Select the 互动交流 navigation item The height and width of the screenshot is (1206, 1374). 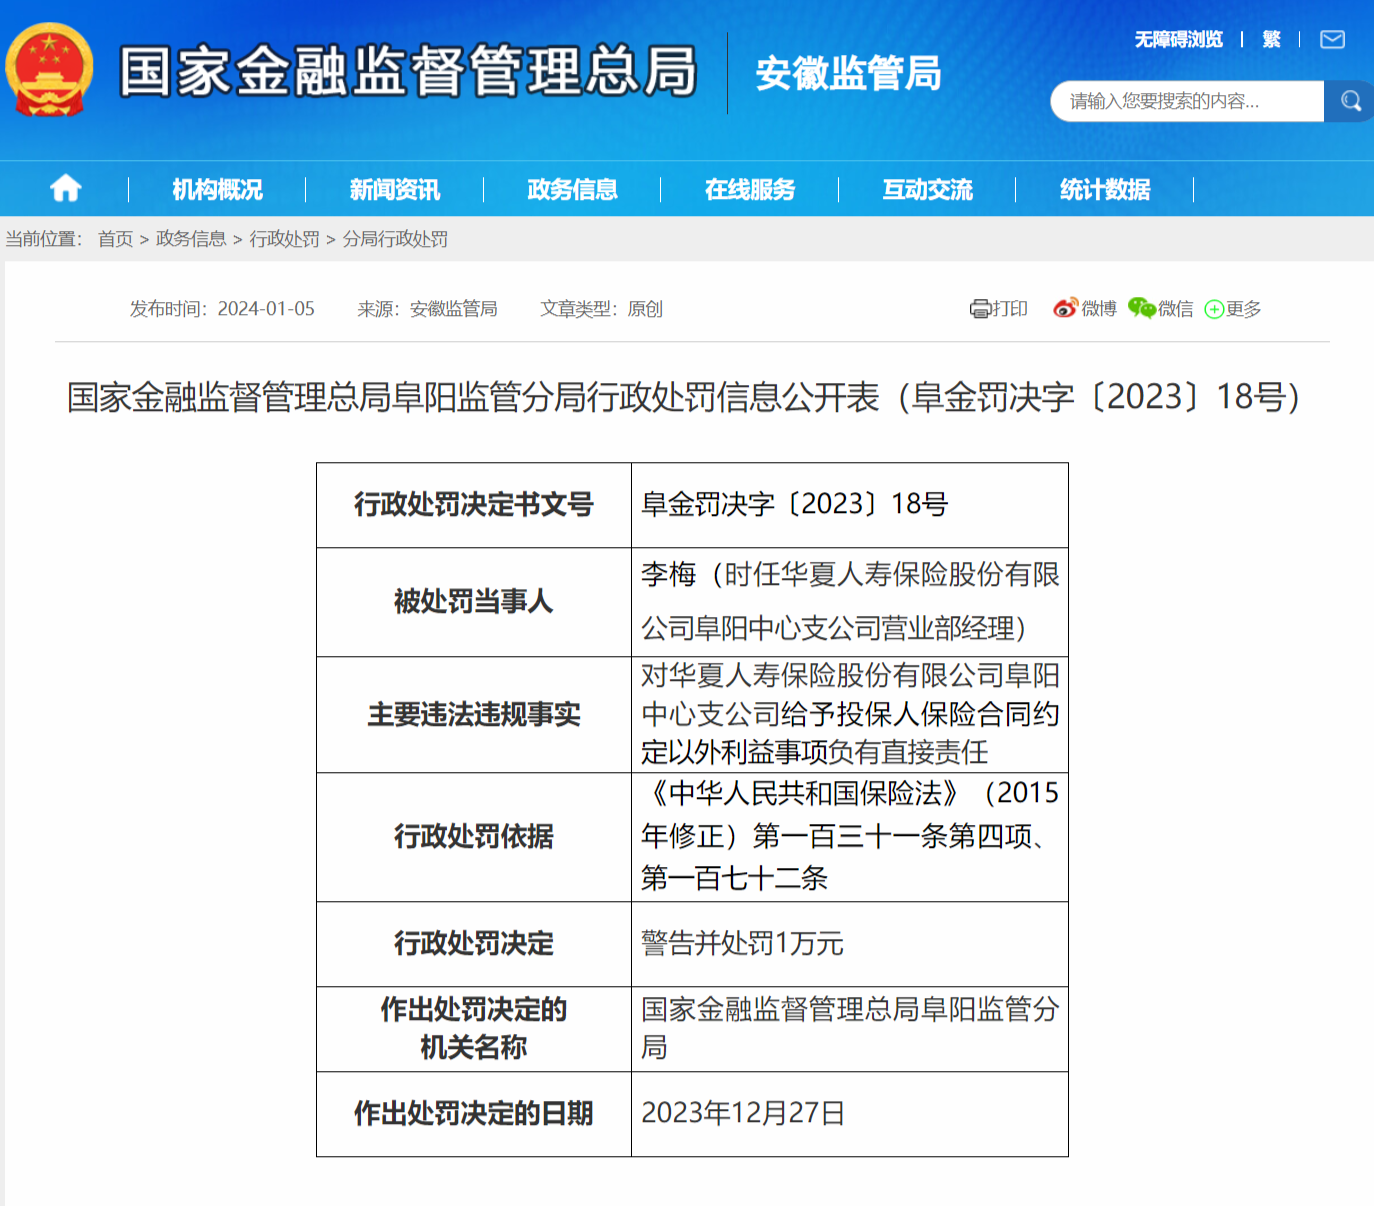click(x=925, y=188)
